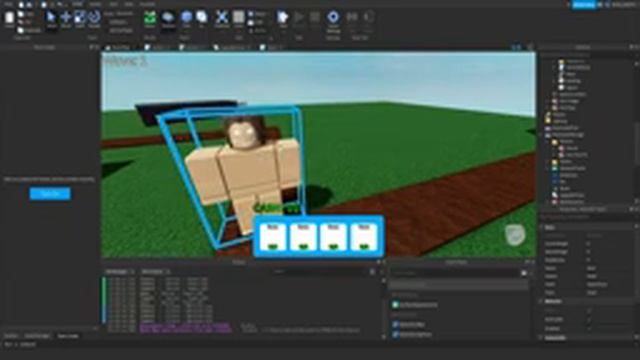This screenshot has width=640, height=360.
Task: Activate the Rotate tool
Action: point(94,19)
